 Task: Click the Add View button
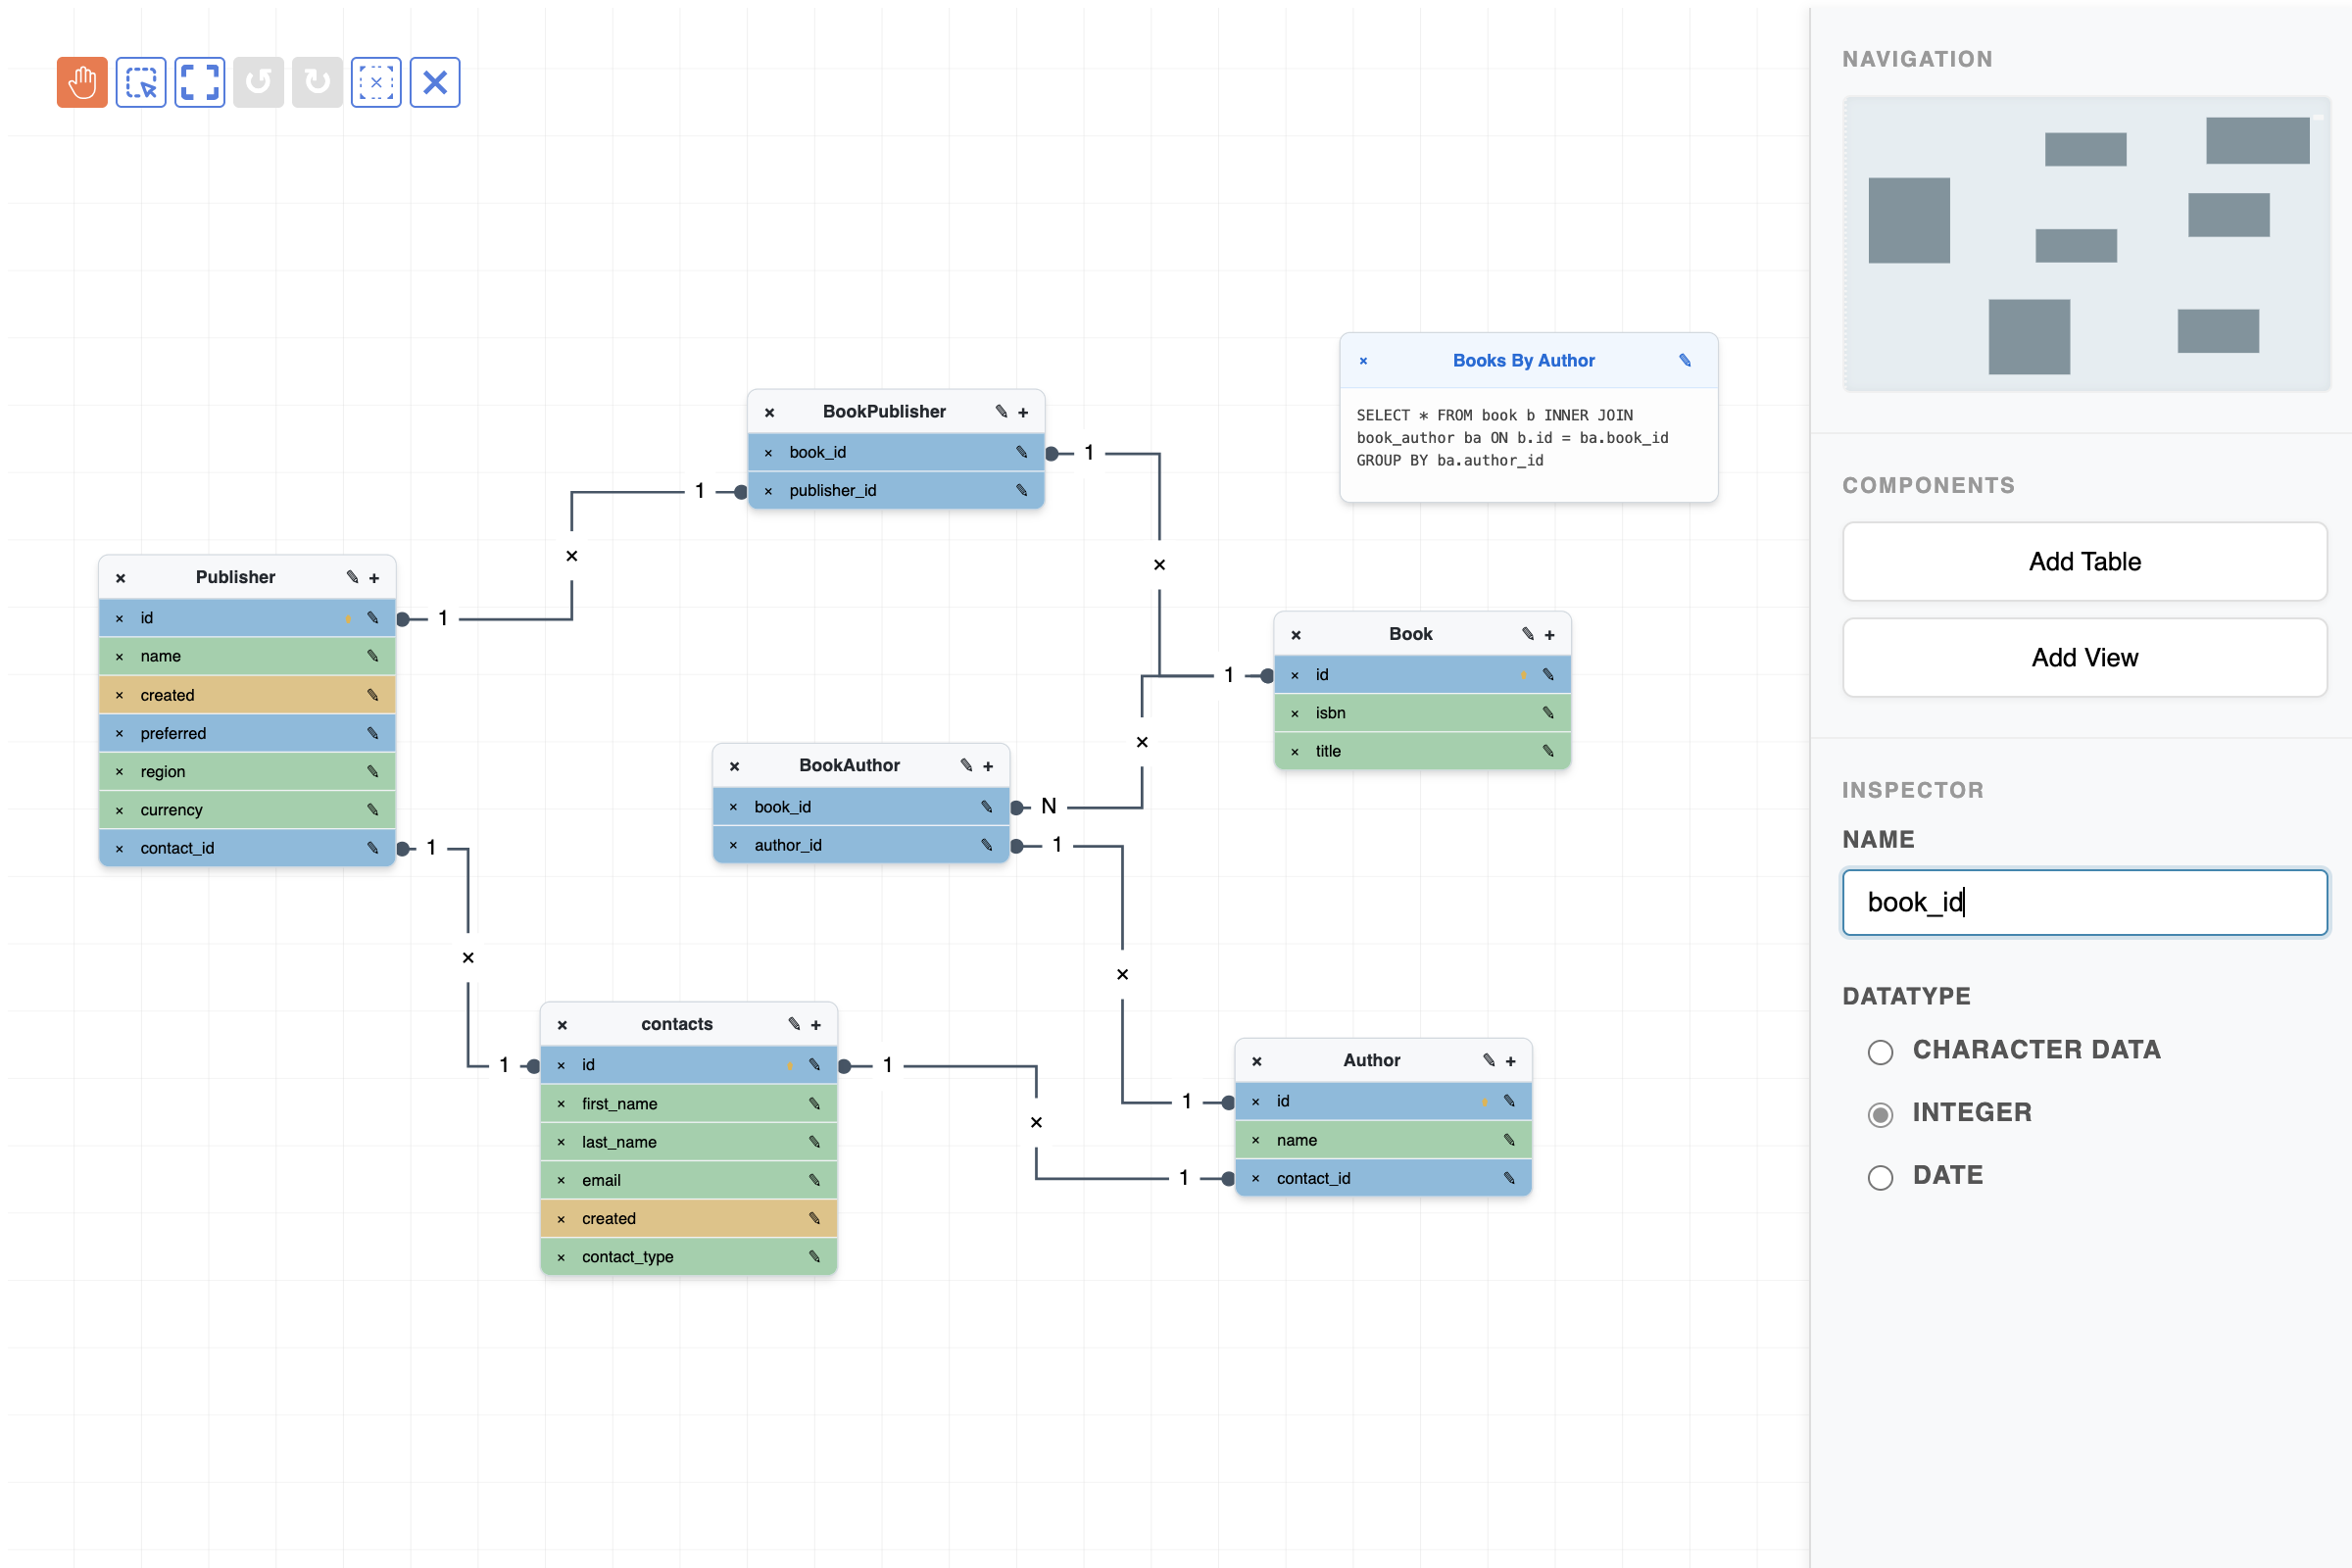click(x=2084, y=657)
